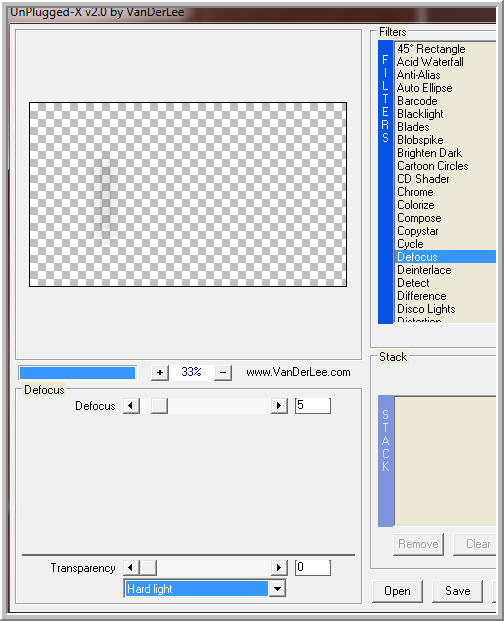Viewport: 504px width, 621px height.
Task: Click the Save button
Action: (457, 591)
